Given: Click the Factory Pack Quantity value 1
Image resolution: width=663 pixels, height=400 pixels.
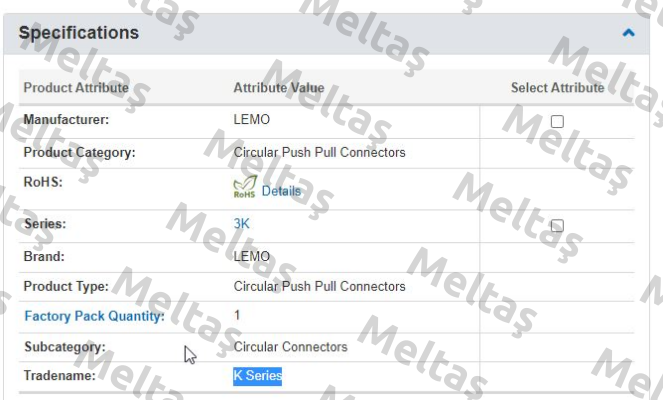Looking at the screenshot, I should point(237,315).
